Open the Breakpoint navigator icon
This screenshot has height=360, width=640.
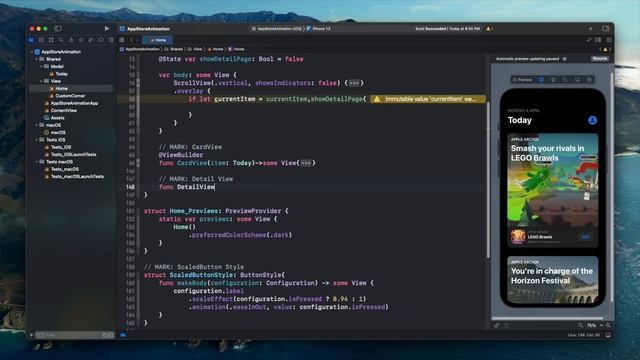[101, 40]
